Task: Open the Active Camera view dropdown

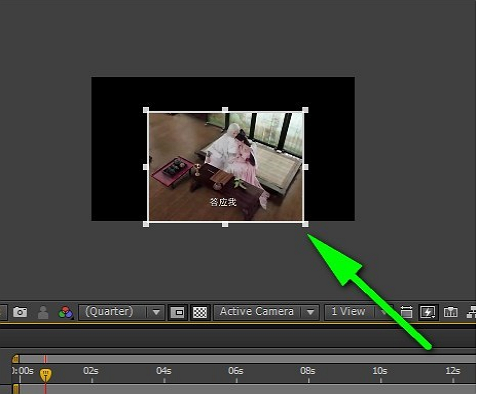Action: (266, 312)
